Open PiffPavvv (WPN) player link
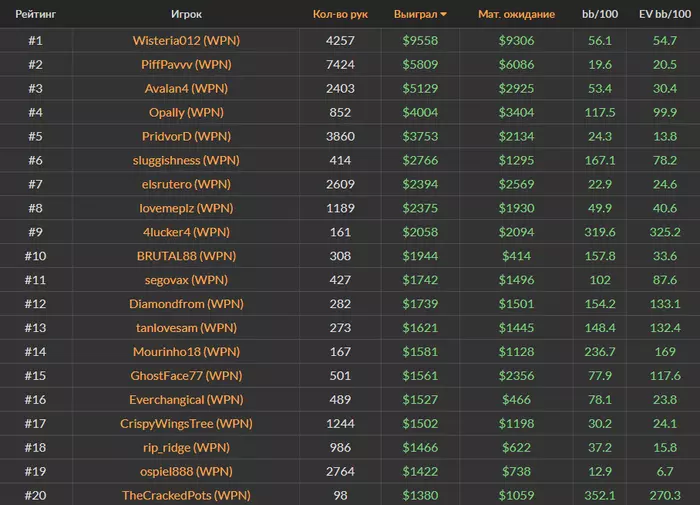This screenshot has width=700, height=505. [186, 64]
